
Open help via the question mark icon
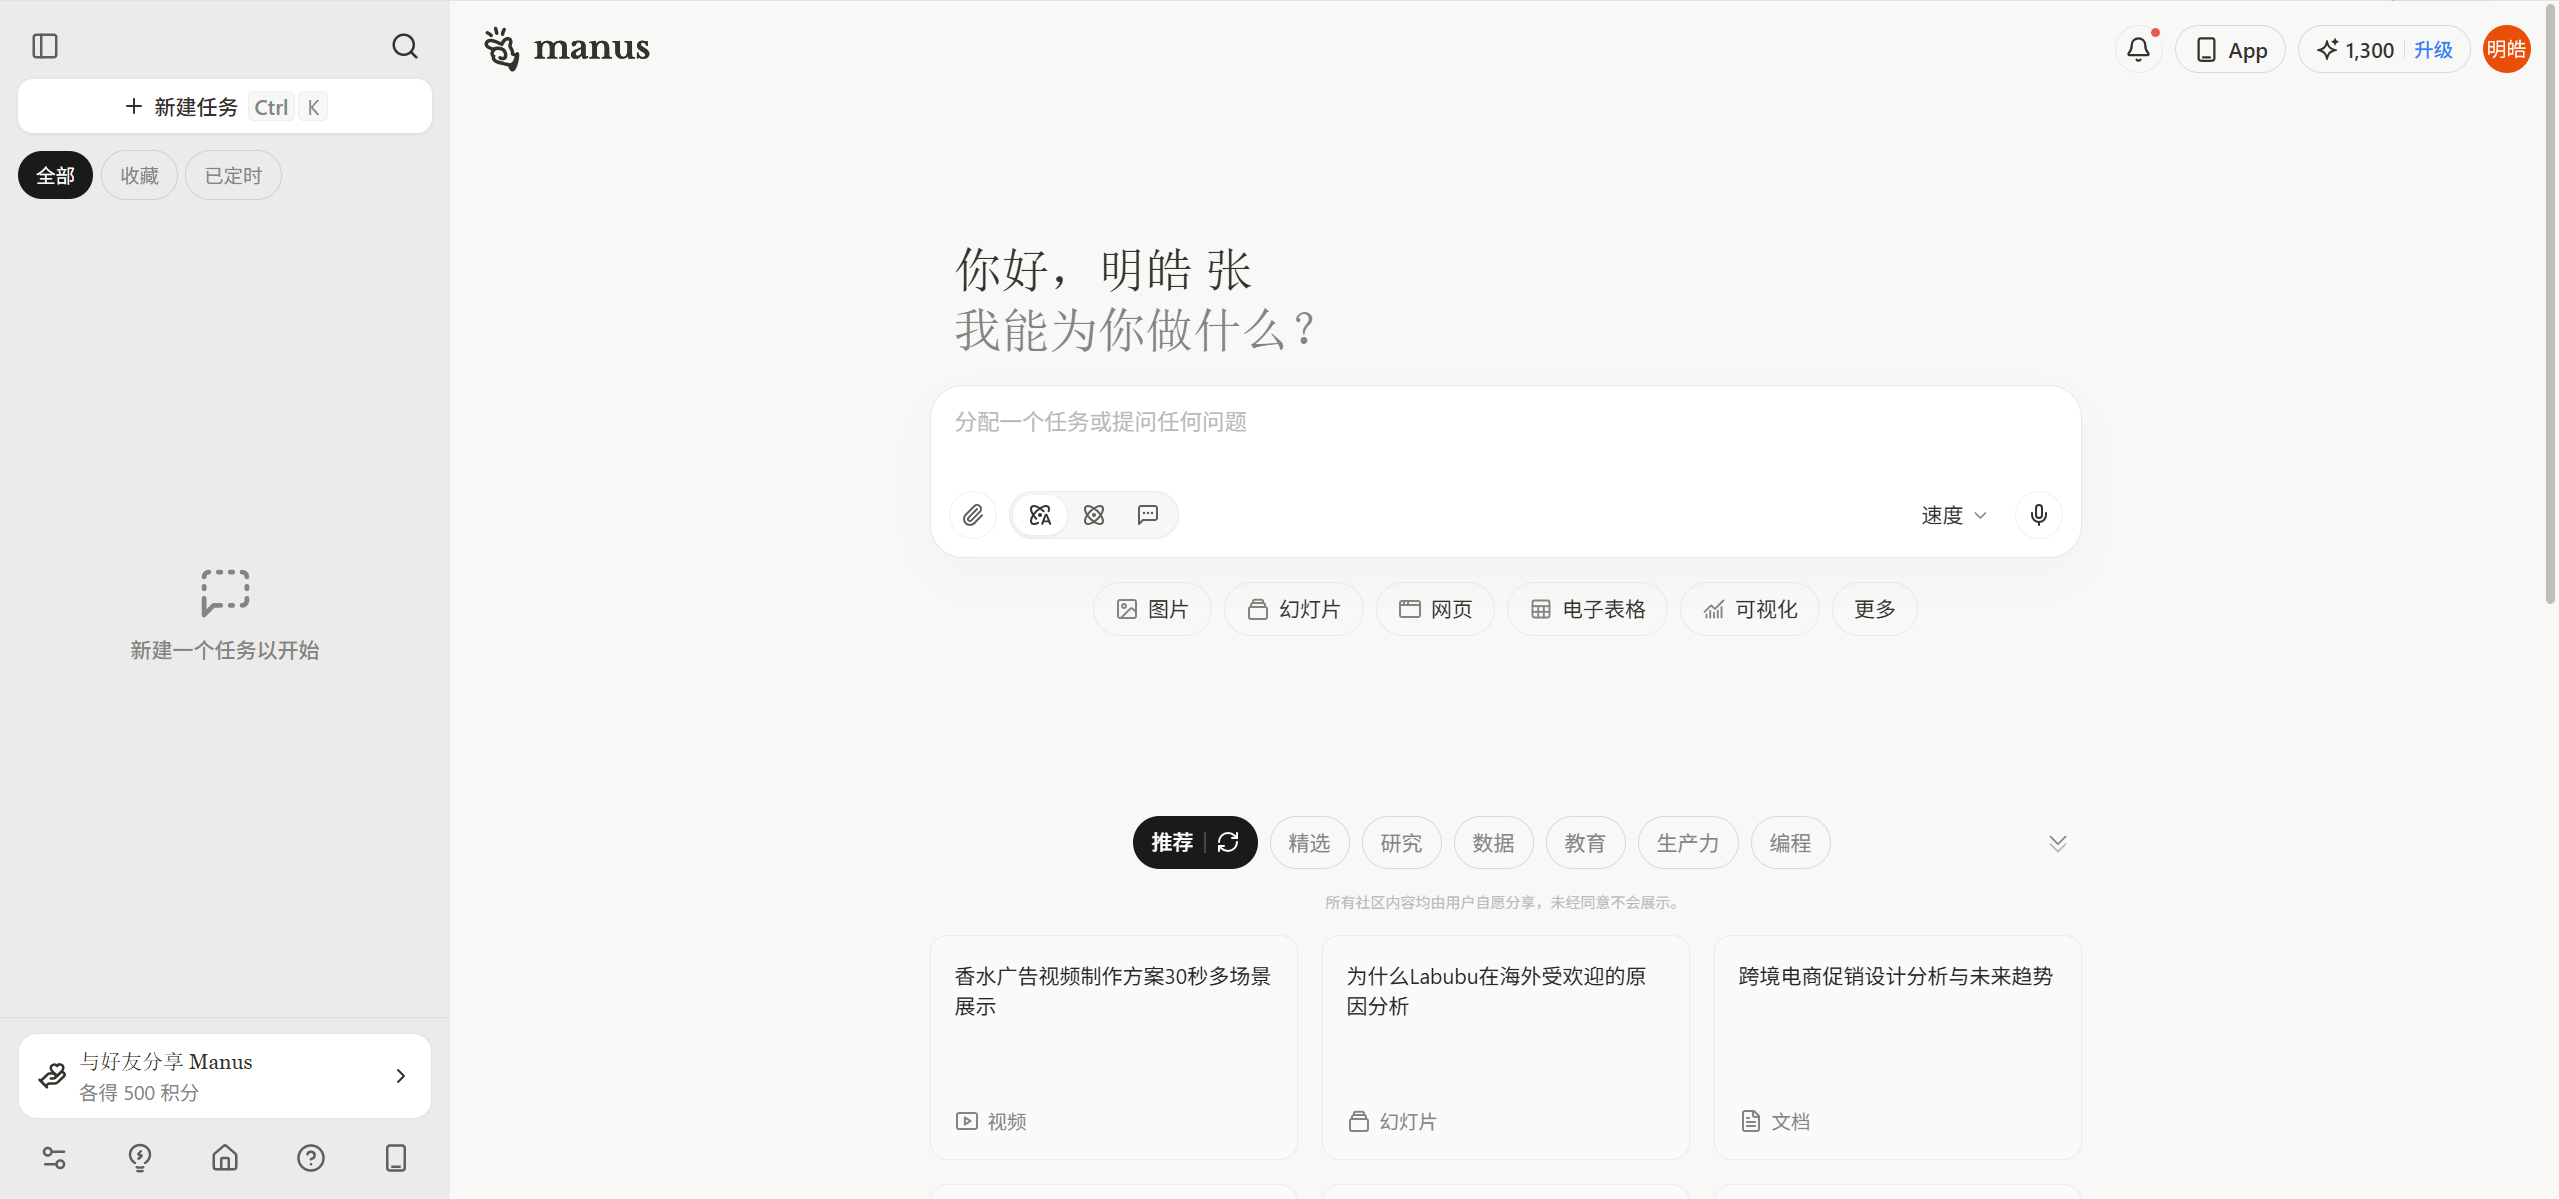pos(310,1157)
